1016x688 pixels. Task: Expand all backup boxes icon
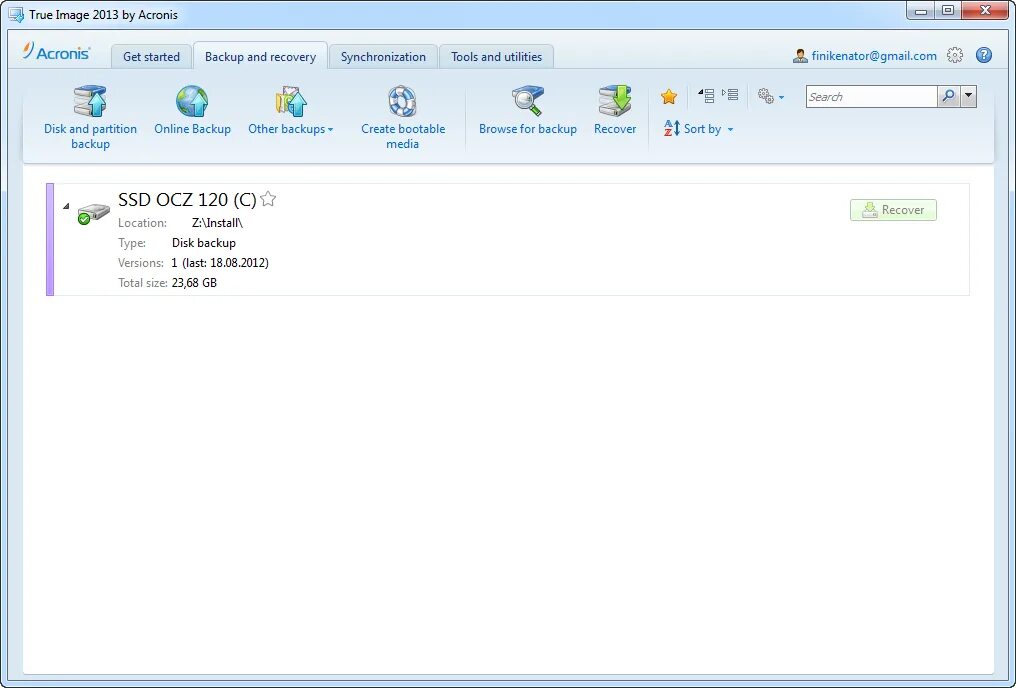pos(730,95)
